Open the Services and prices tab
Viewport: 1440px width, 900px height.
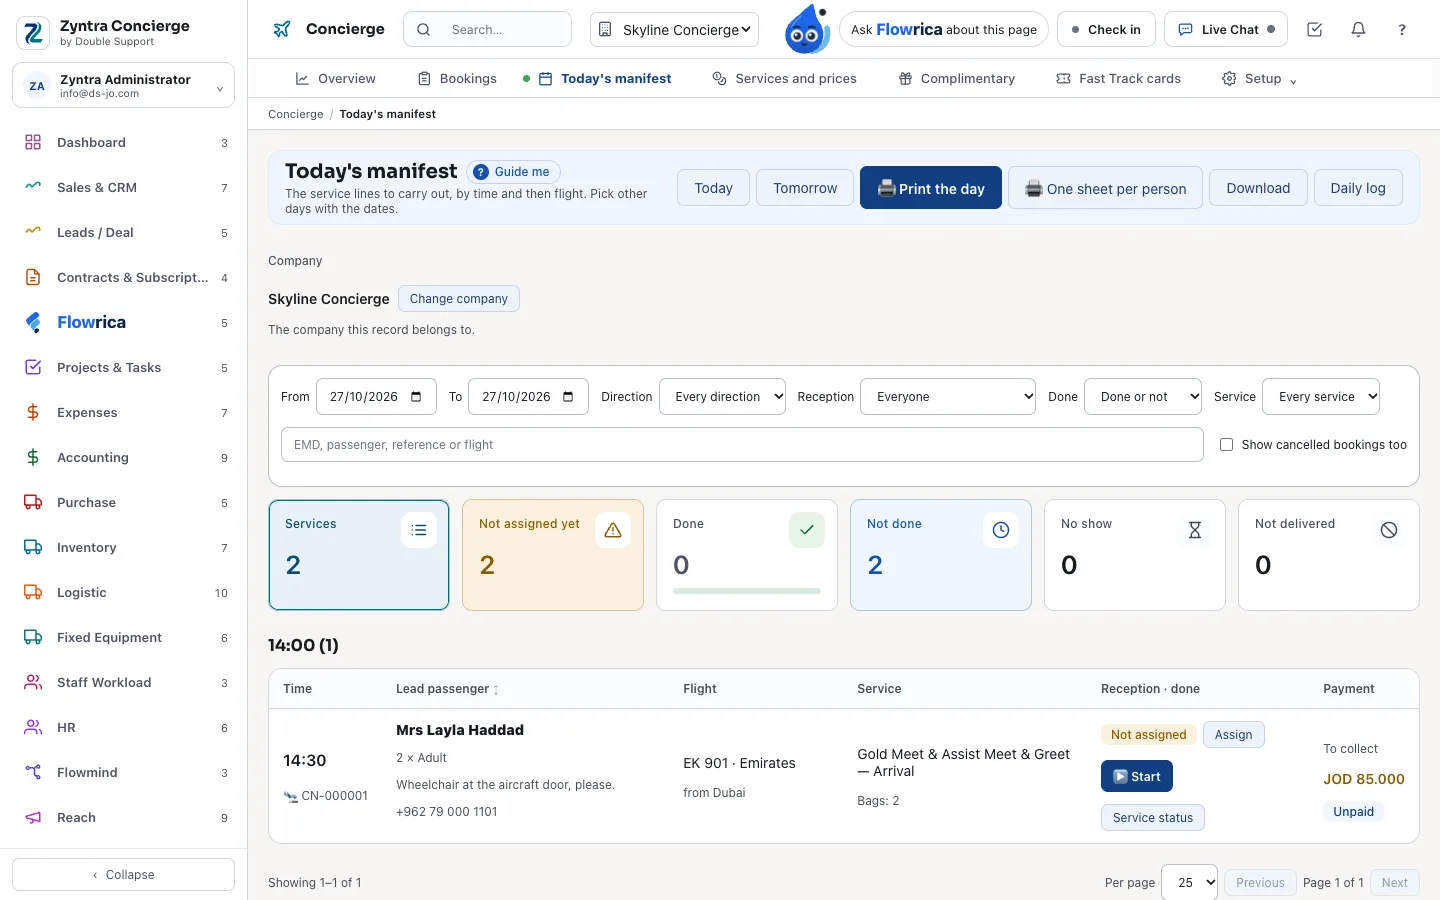click(x=784, y=78)
